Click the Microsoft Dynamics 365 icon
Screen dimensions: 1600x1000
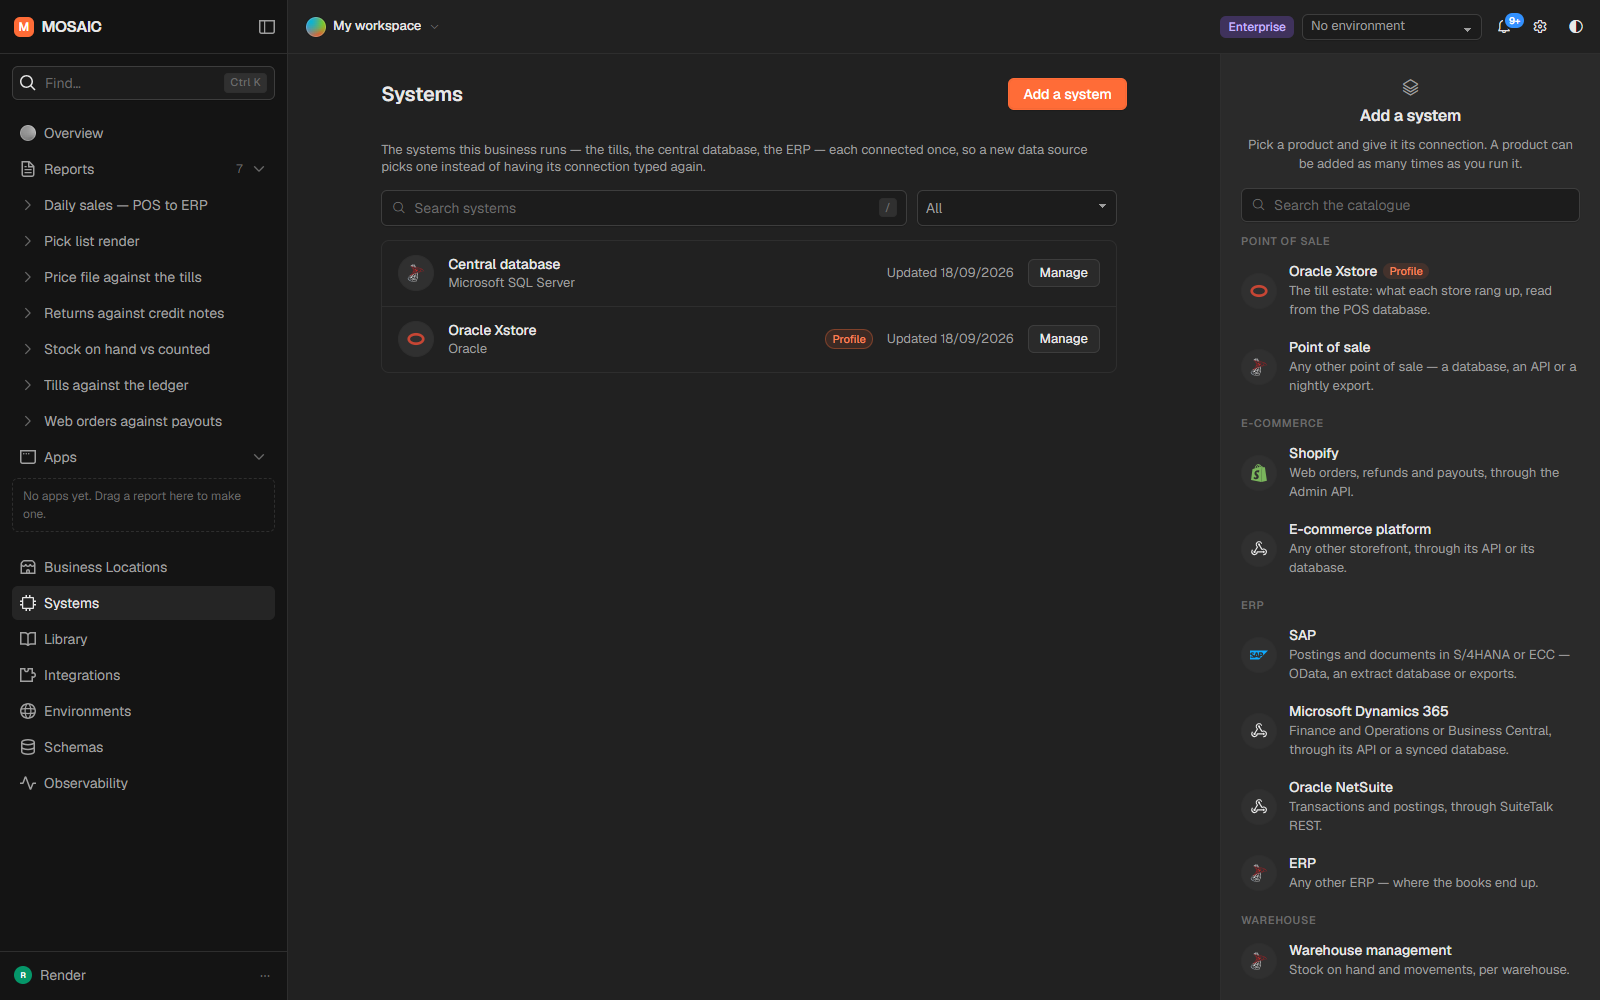1259,731
